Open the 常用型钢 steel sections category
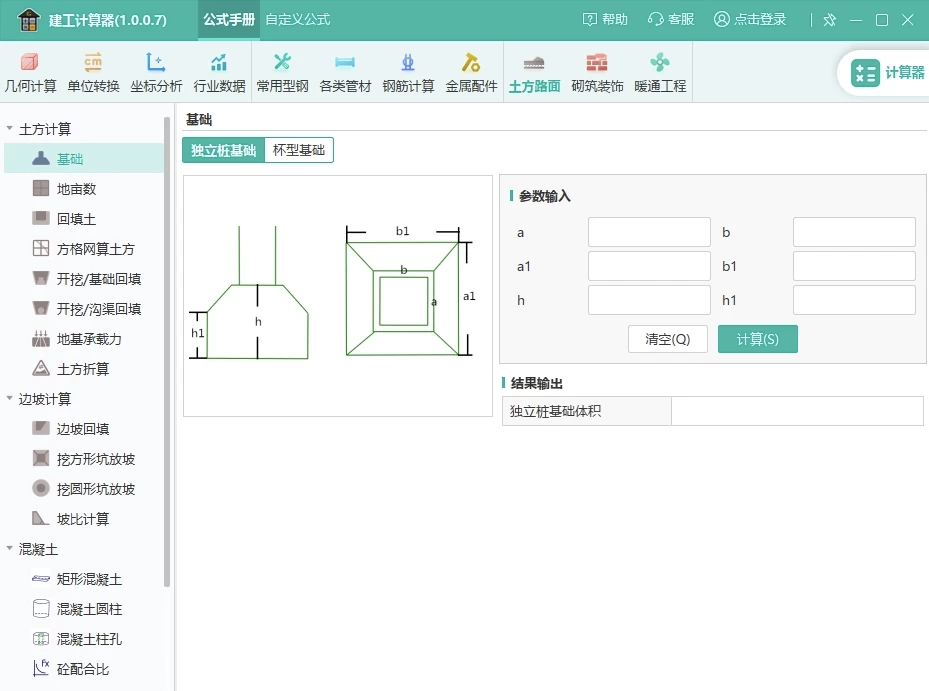The image size is (929, 691). coord(282,72)
